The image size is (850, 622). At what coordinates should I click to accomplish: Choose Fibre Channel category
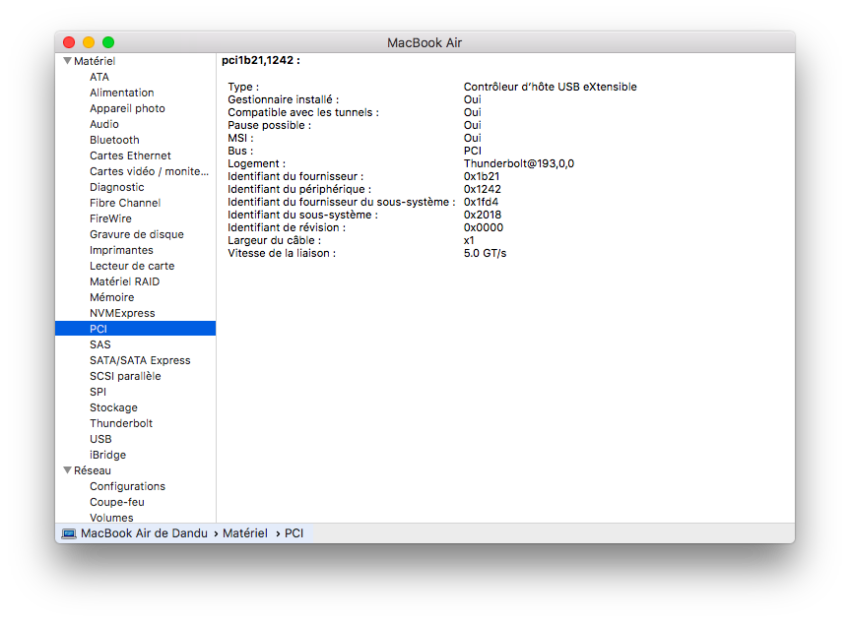[125, 203]
